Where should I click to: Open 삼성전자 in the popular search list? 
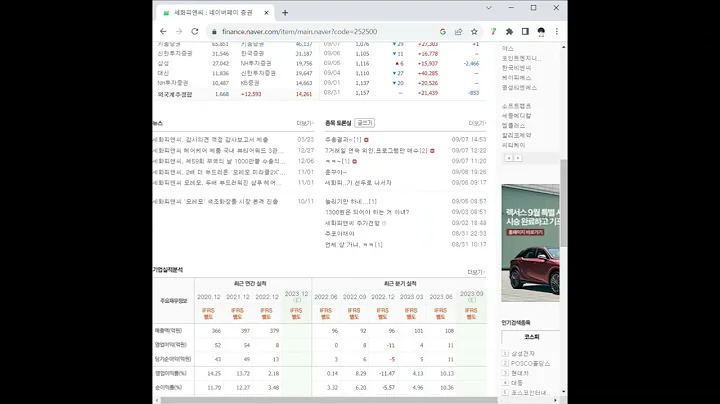pyautogui.click(x=523, y=354)
